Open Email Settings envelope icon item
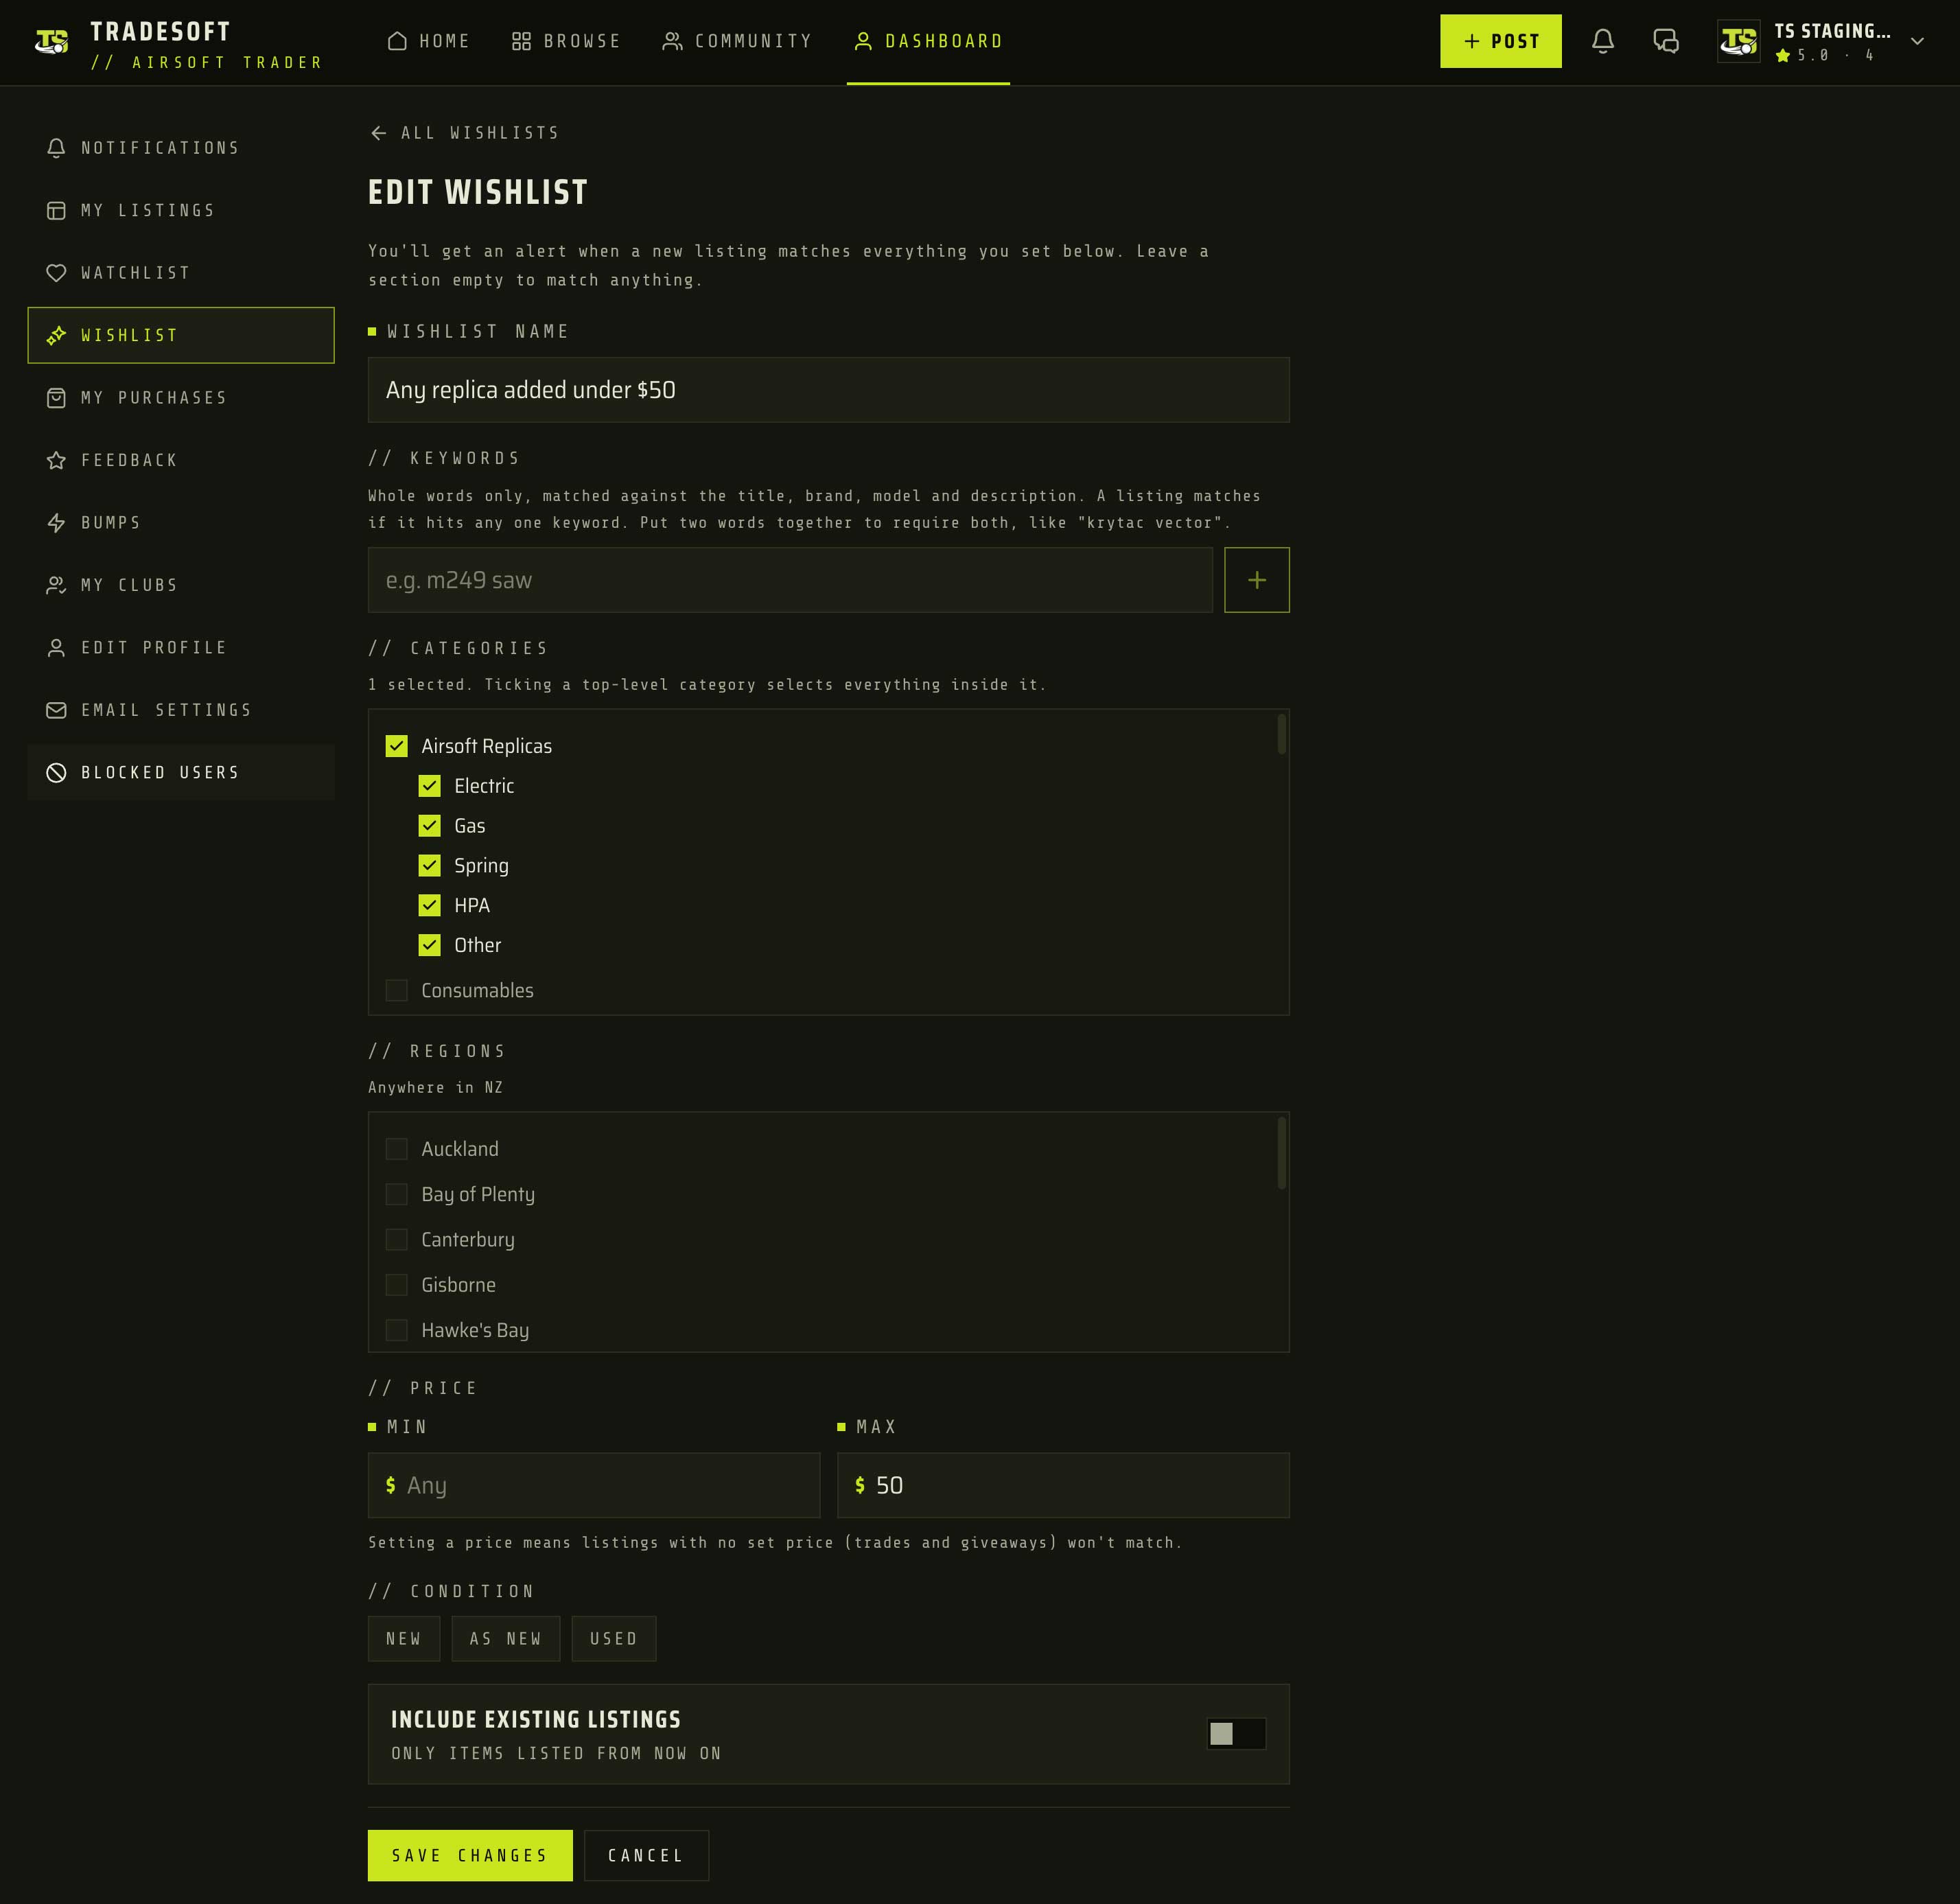 pos(181,710)
